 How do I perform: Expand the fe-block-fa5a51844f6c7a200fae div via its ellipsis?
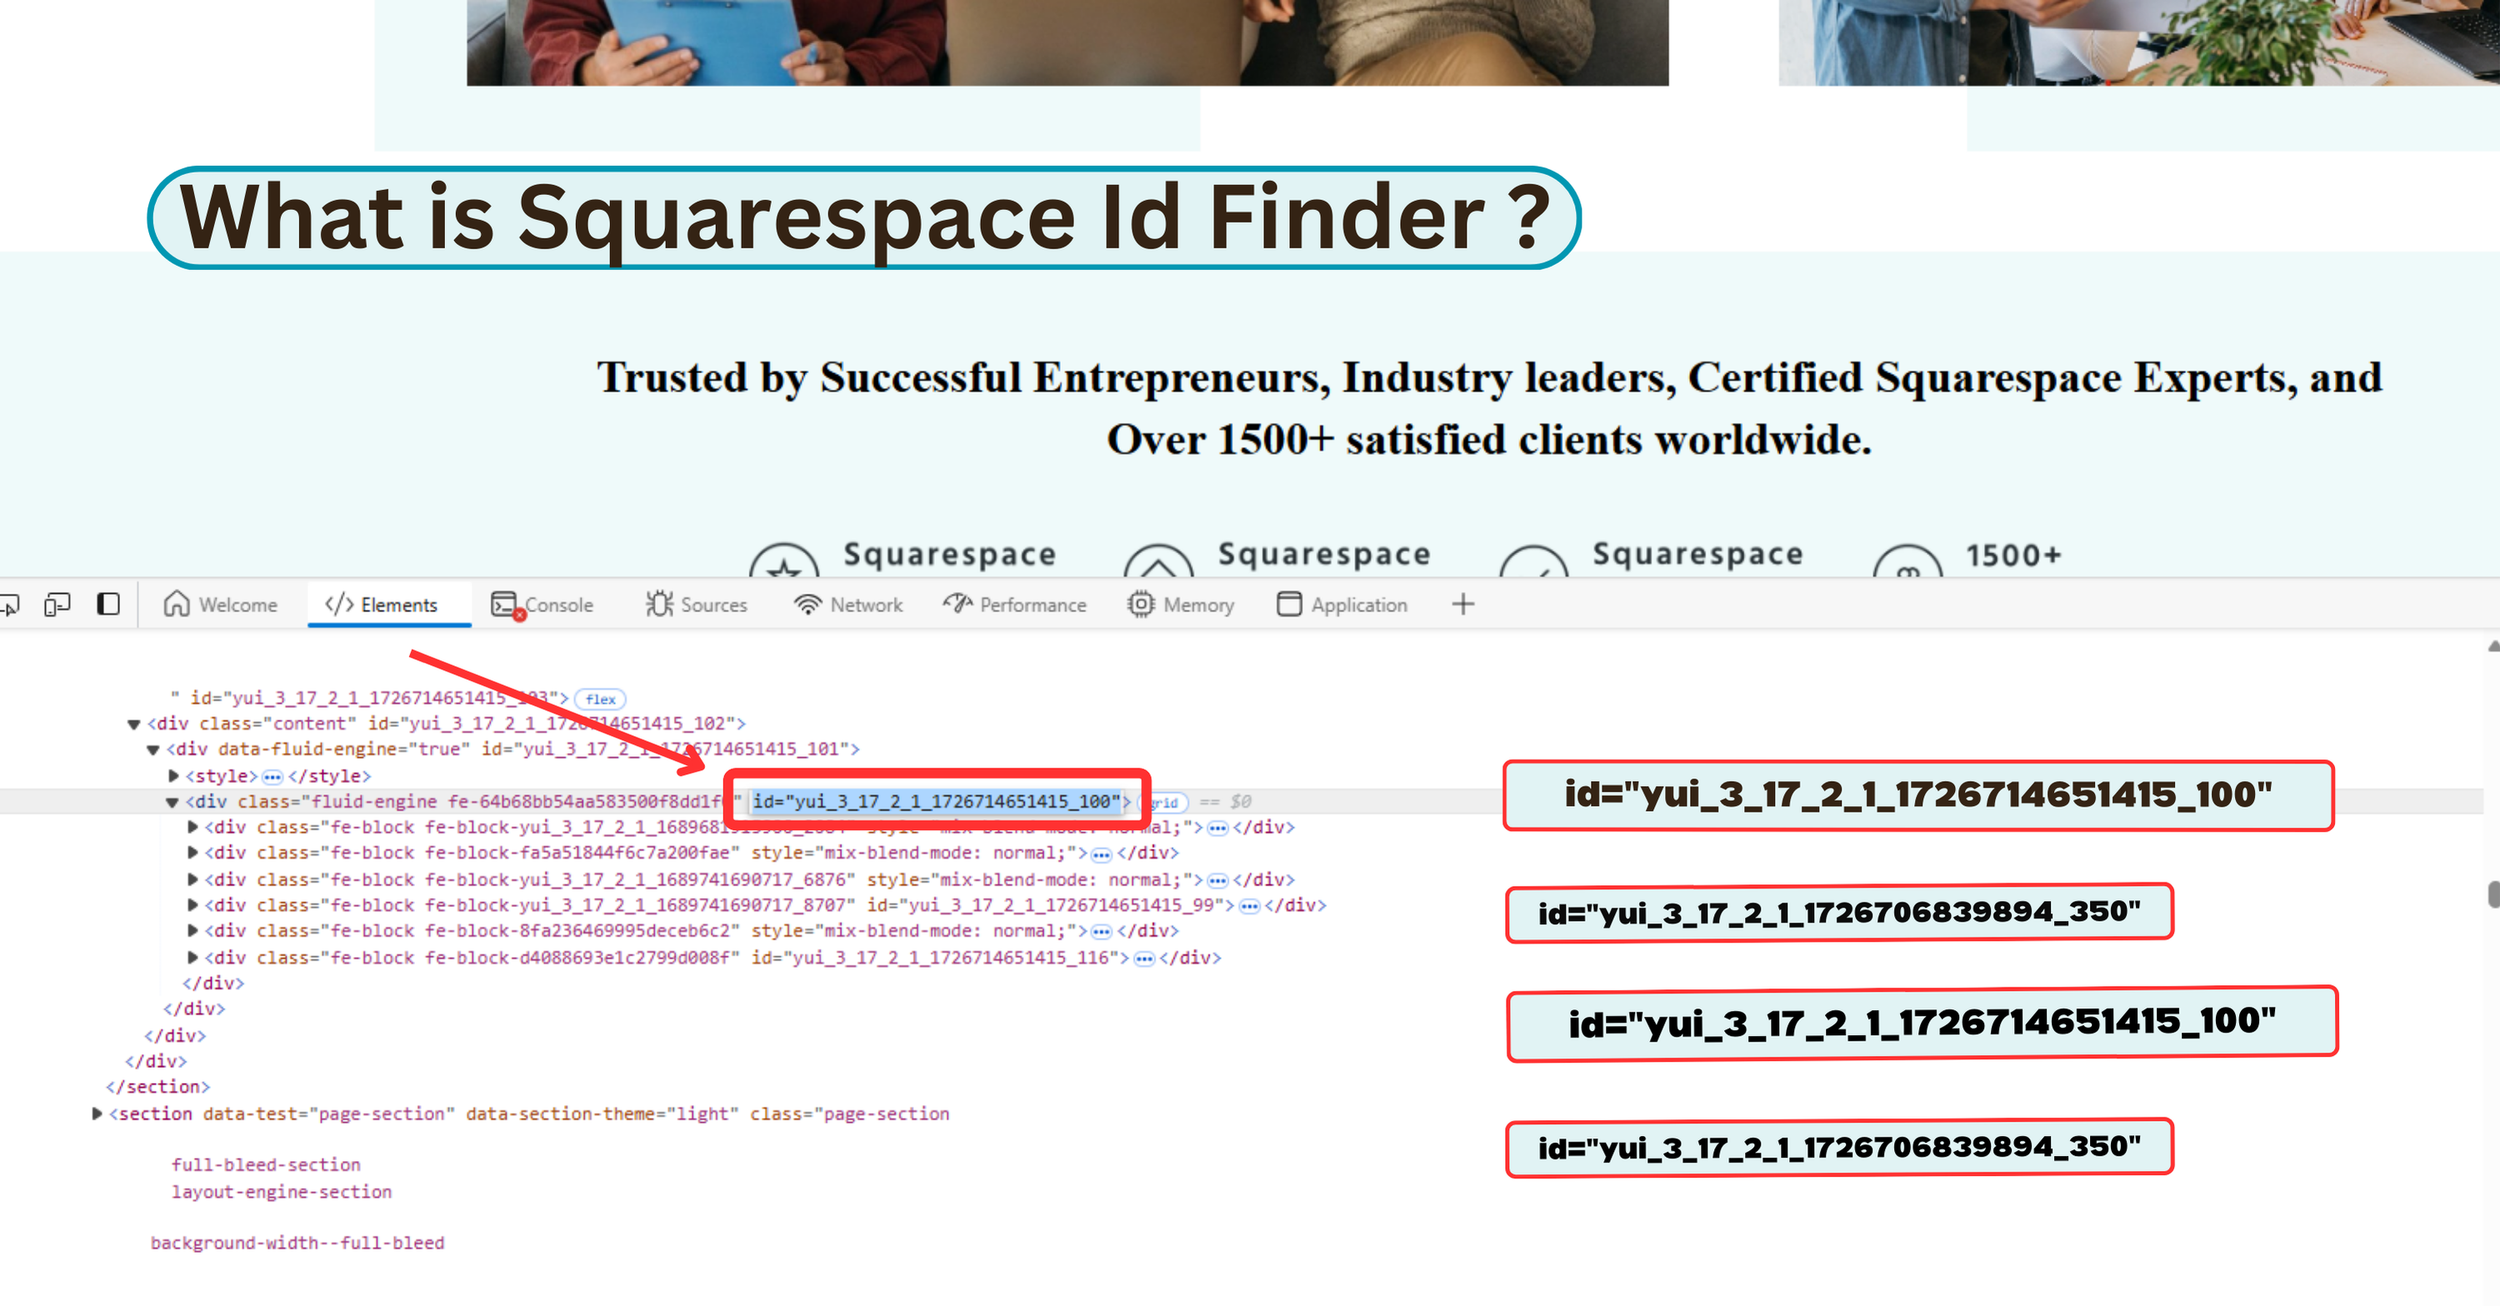click(x=1100, y=853)
